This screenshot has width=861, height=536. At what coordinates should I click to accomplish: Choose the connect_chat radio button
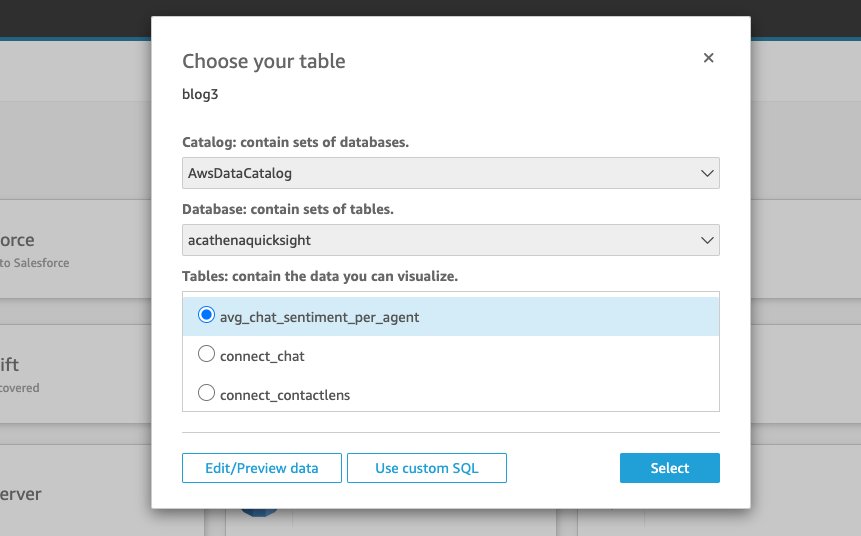coord(207,354)
